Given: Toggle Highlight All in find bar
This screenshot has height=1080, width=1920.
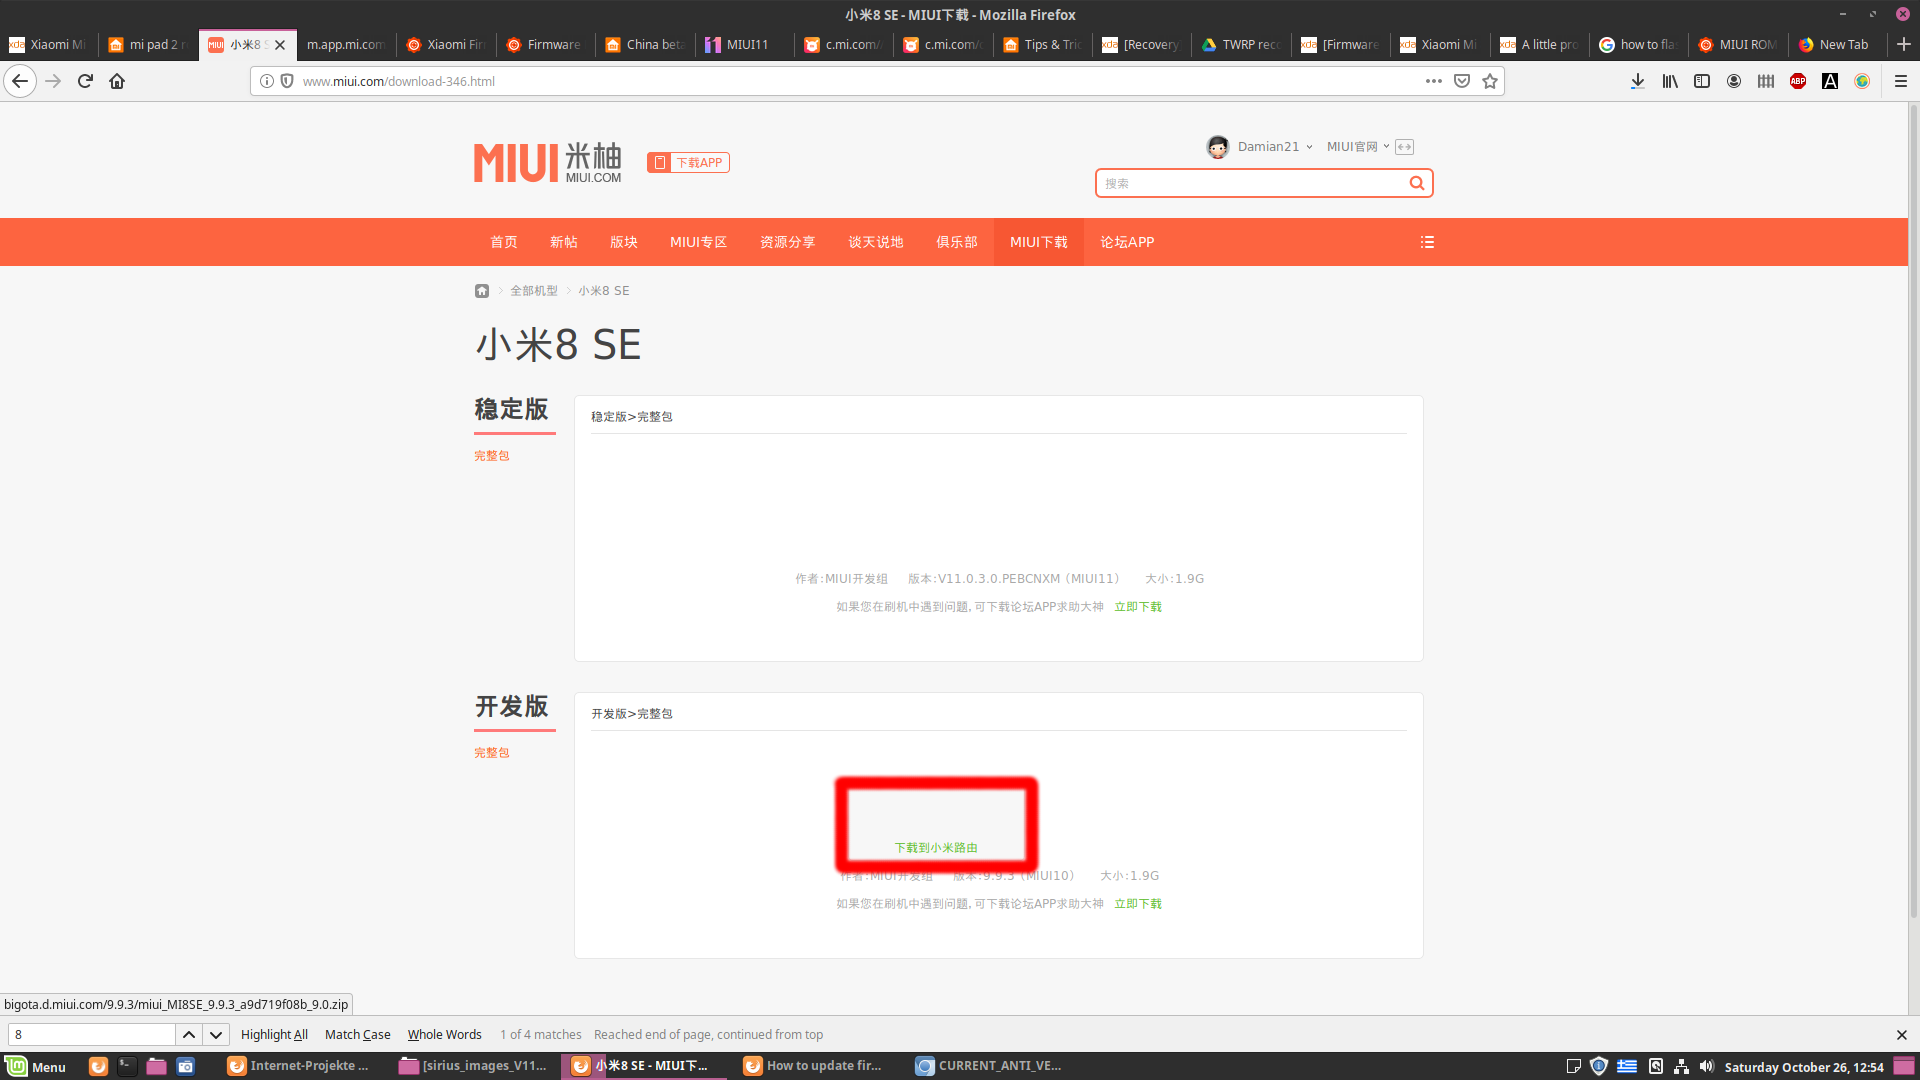Looking at the screenshot, I should point(274,1035).
